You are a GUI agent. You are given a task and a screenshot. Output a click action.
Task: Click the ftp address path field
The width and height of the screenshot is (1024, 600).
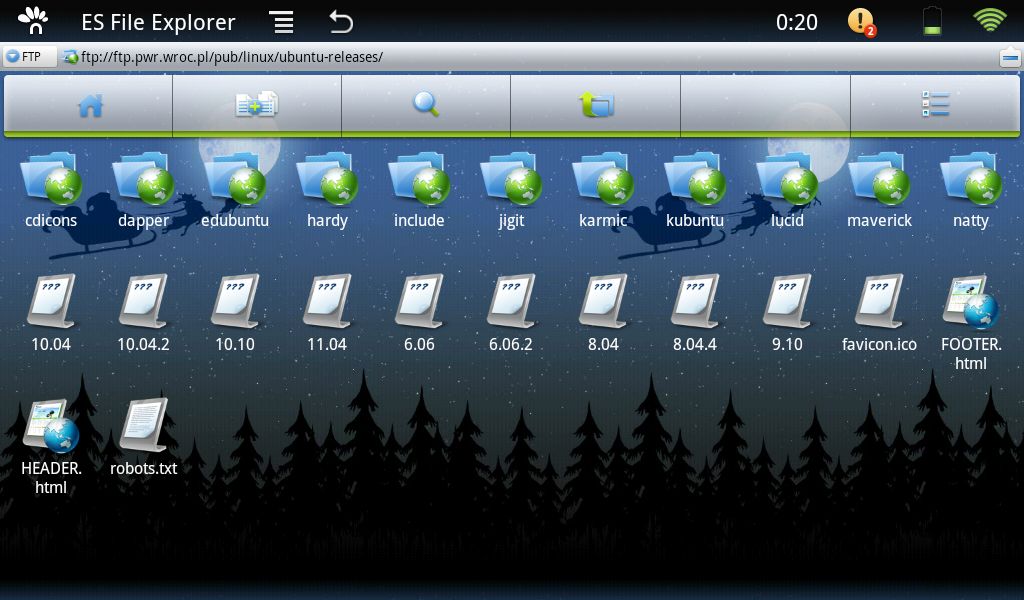tap(529, 57)
